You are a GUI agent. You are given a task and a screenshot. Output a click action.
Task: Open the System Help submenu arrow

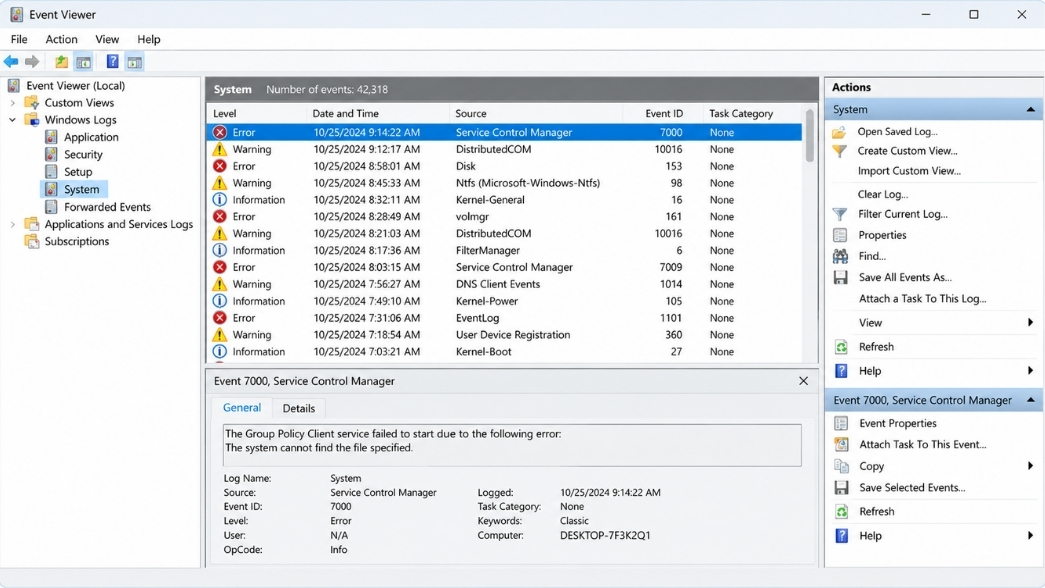point(1030,371)
